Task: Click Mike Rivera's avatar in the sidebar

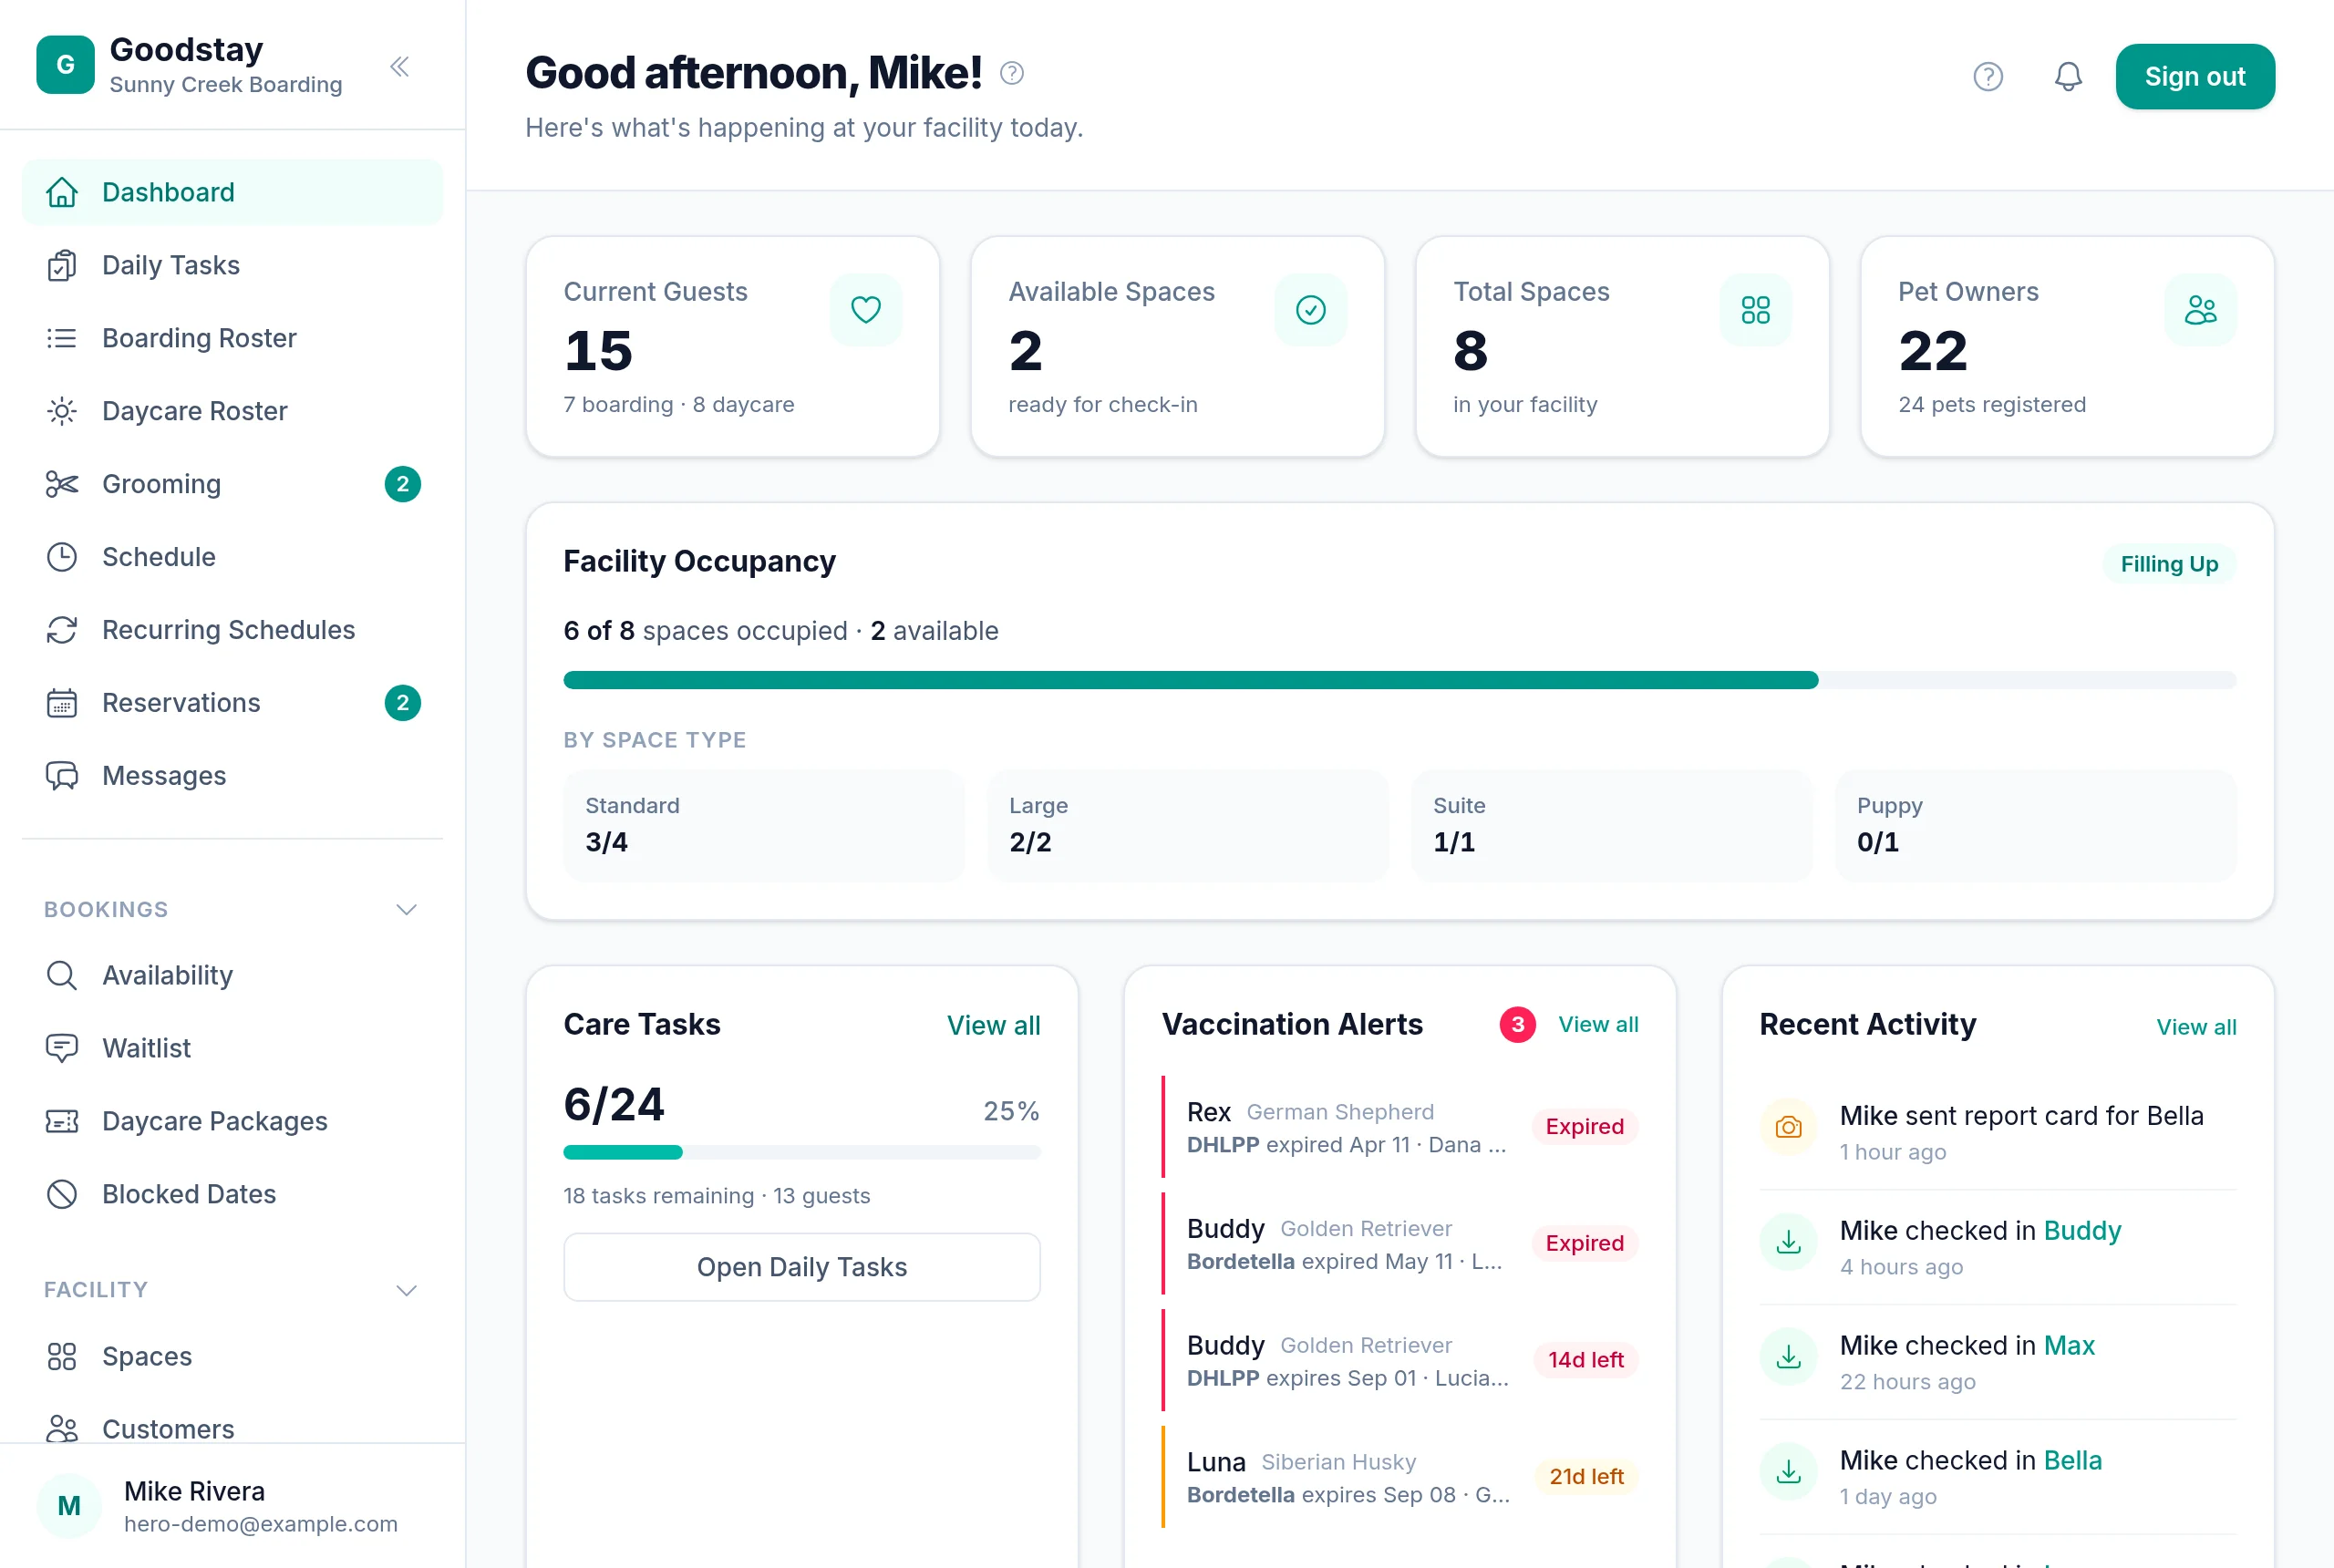Action: click(69, 1506)
